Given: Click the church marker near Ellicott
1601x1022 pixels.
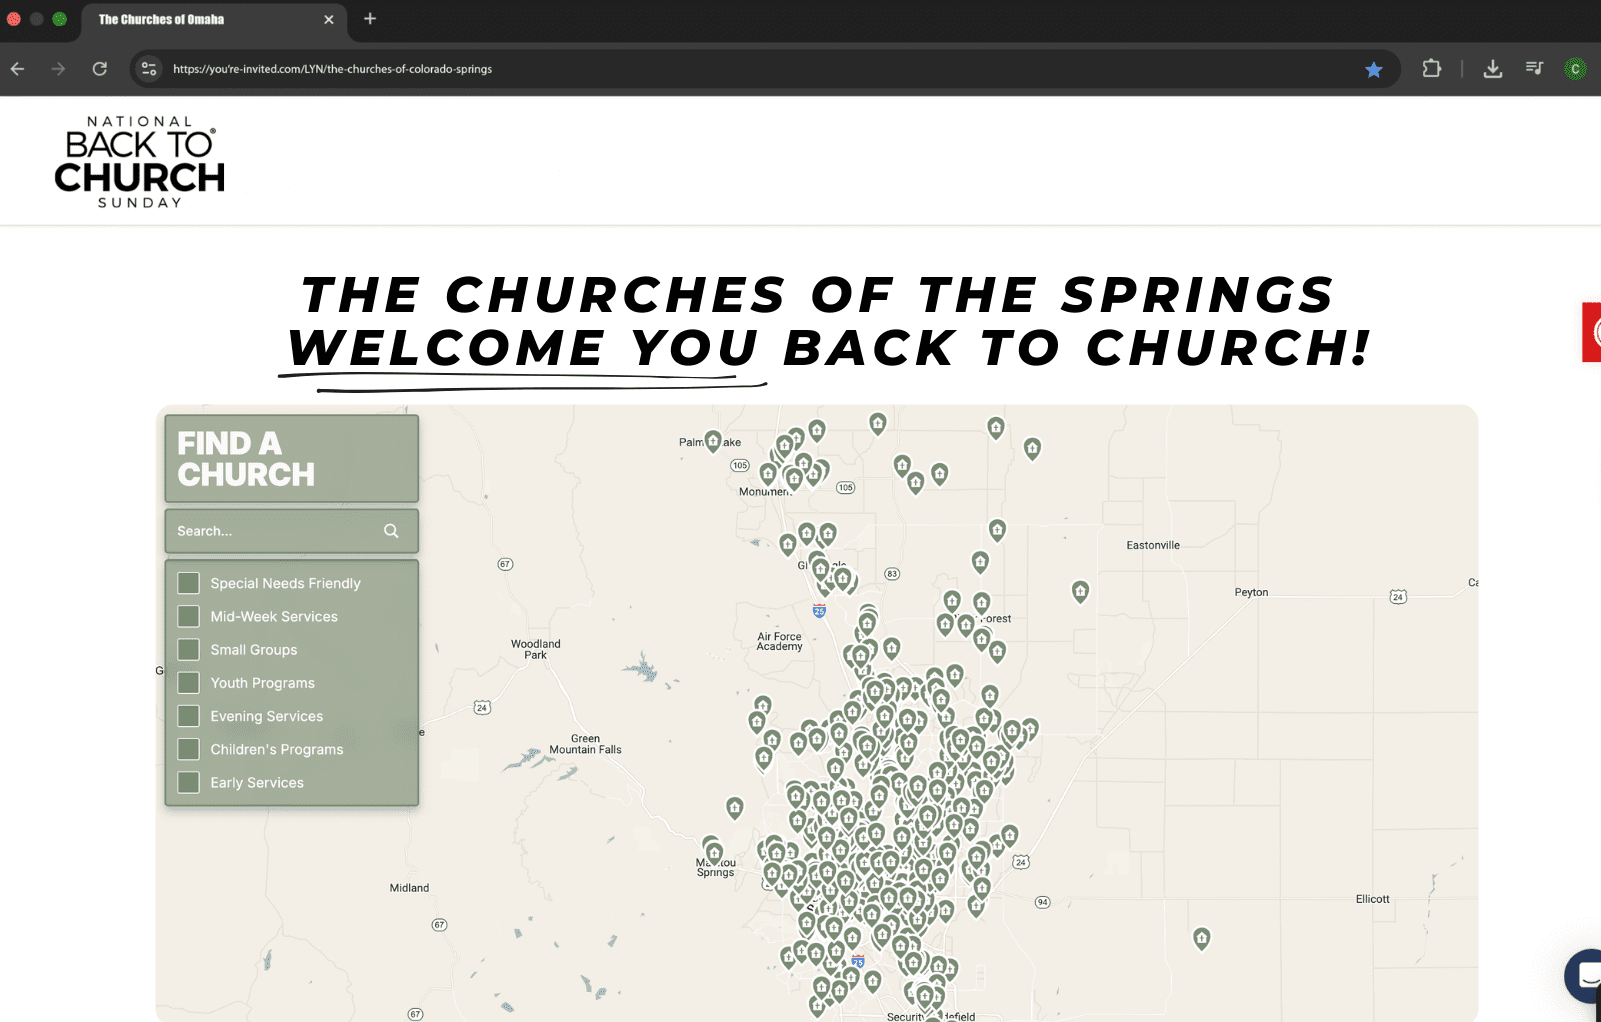Looking at the screenshot, I should coord(1201,937).
